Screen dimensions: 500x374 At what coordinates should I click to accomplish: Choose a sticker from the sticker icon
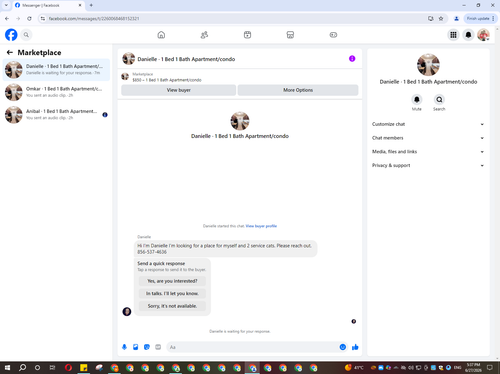(147, 347)
